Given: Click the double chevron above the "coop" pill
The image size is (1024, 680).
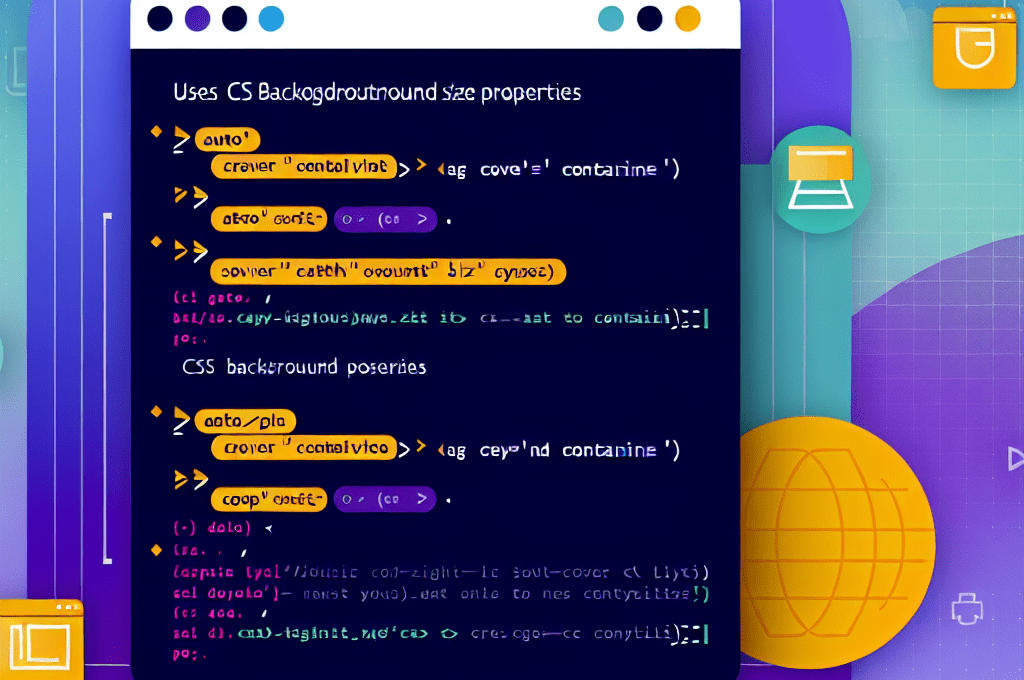Looking at the screenshot, I should coord(191,479).
